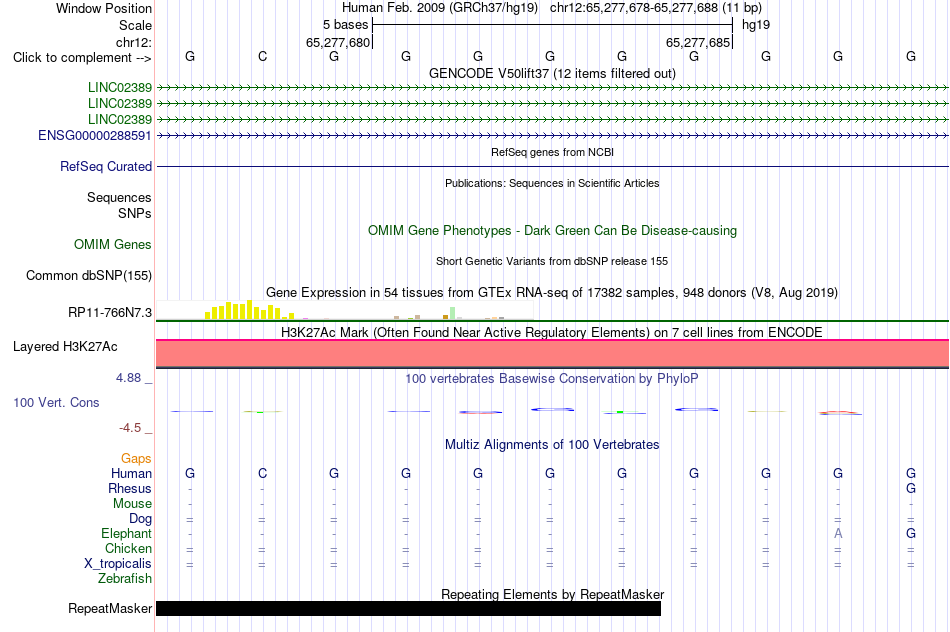
Task: Click the Dog species label
Action: pyautogui.click(x=140, y=519)
